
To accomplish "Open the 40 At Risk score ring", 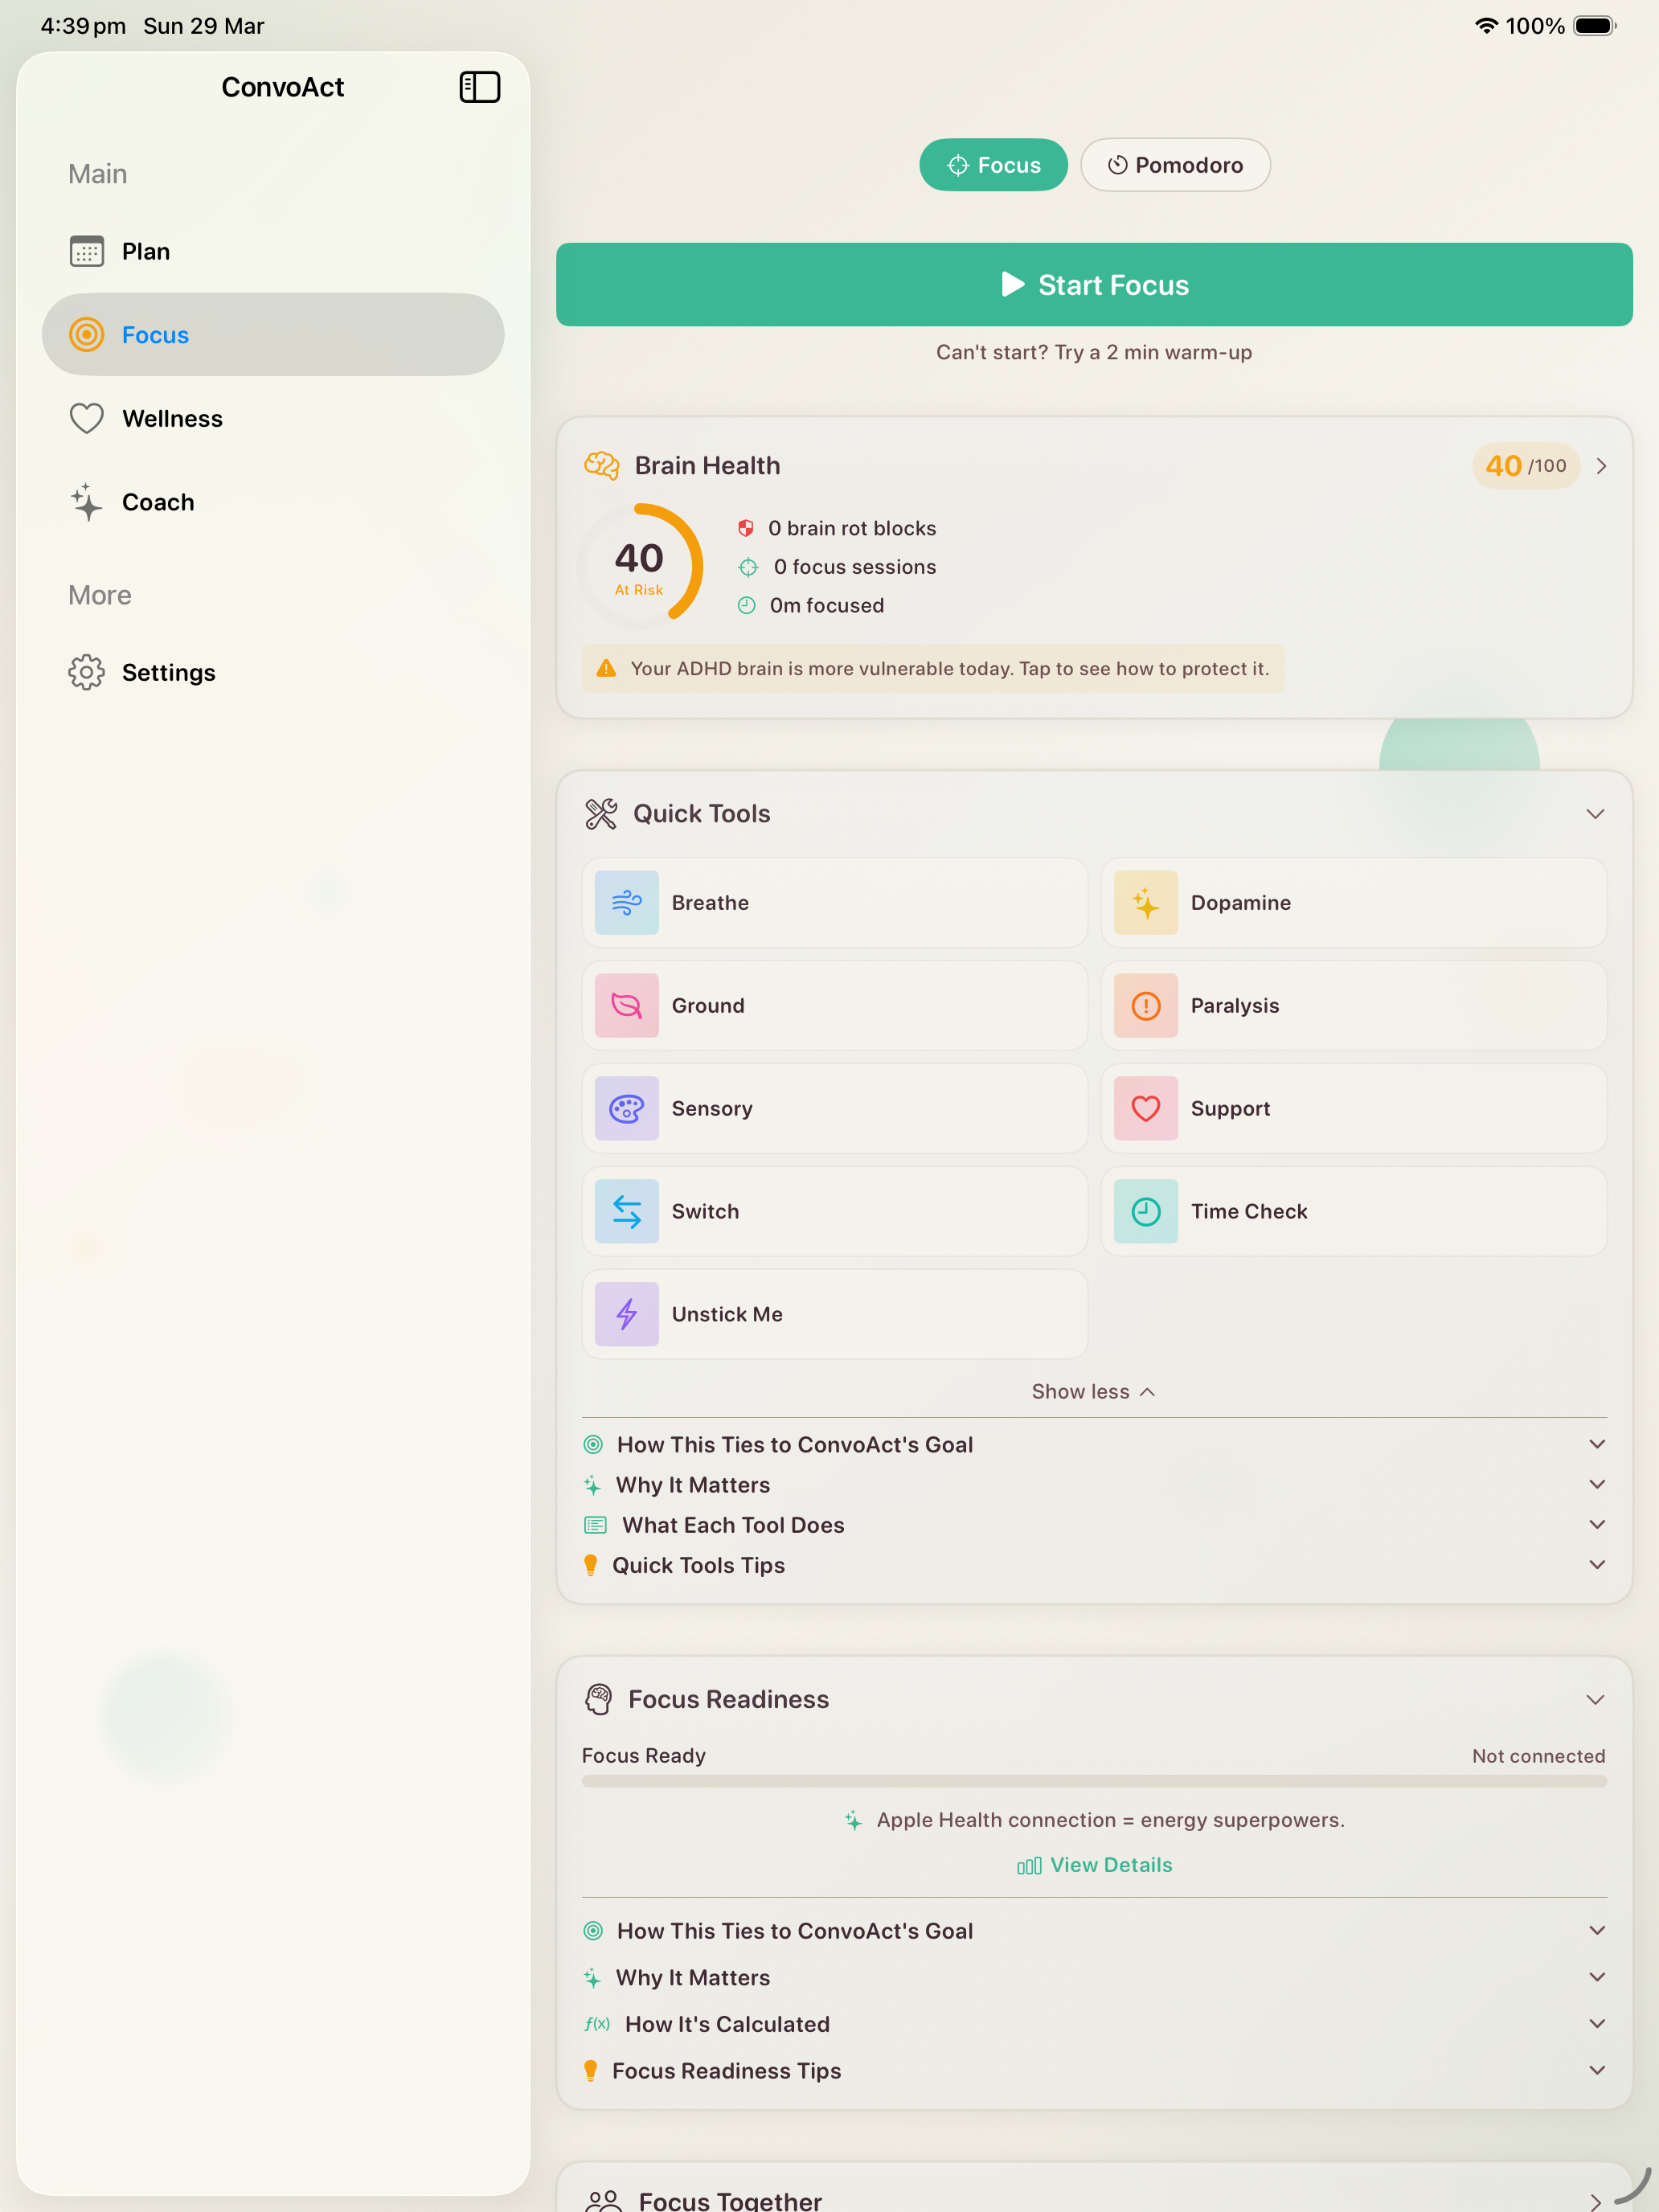I will 639,567.
